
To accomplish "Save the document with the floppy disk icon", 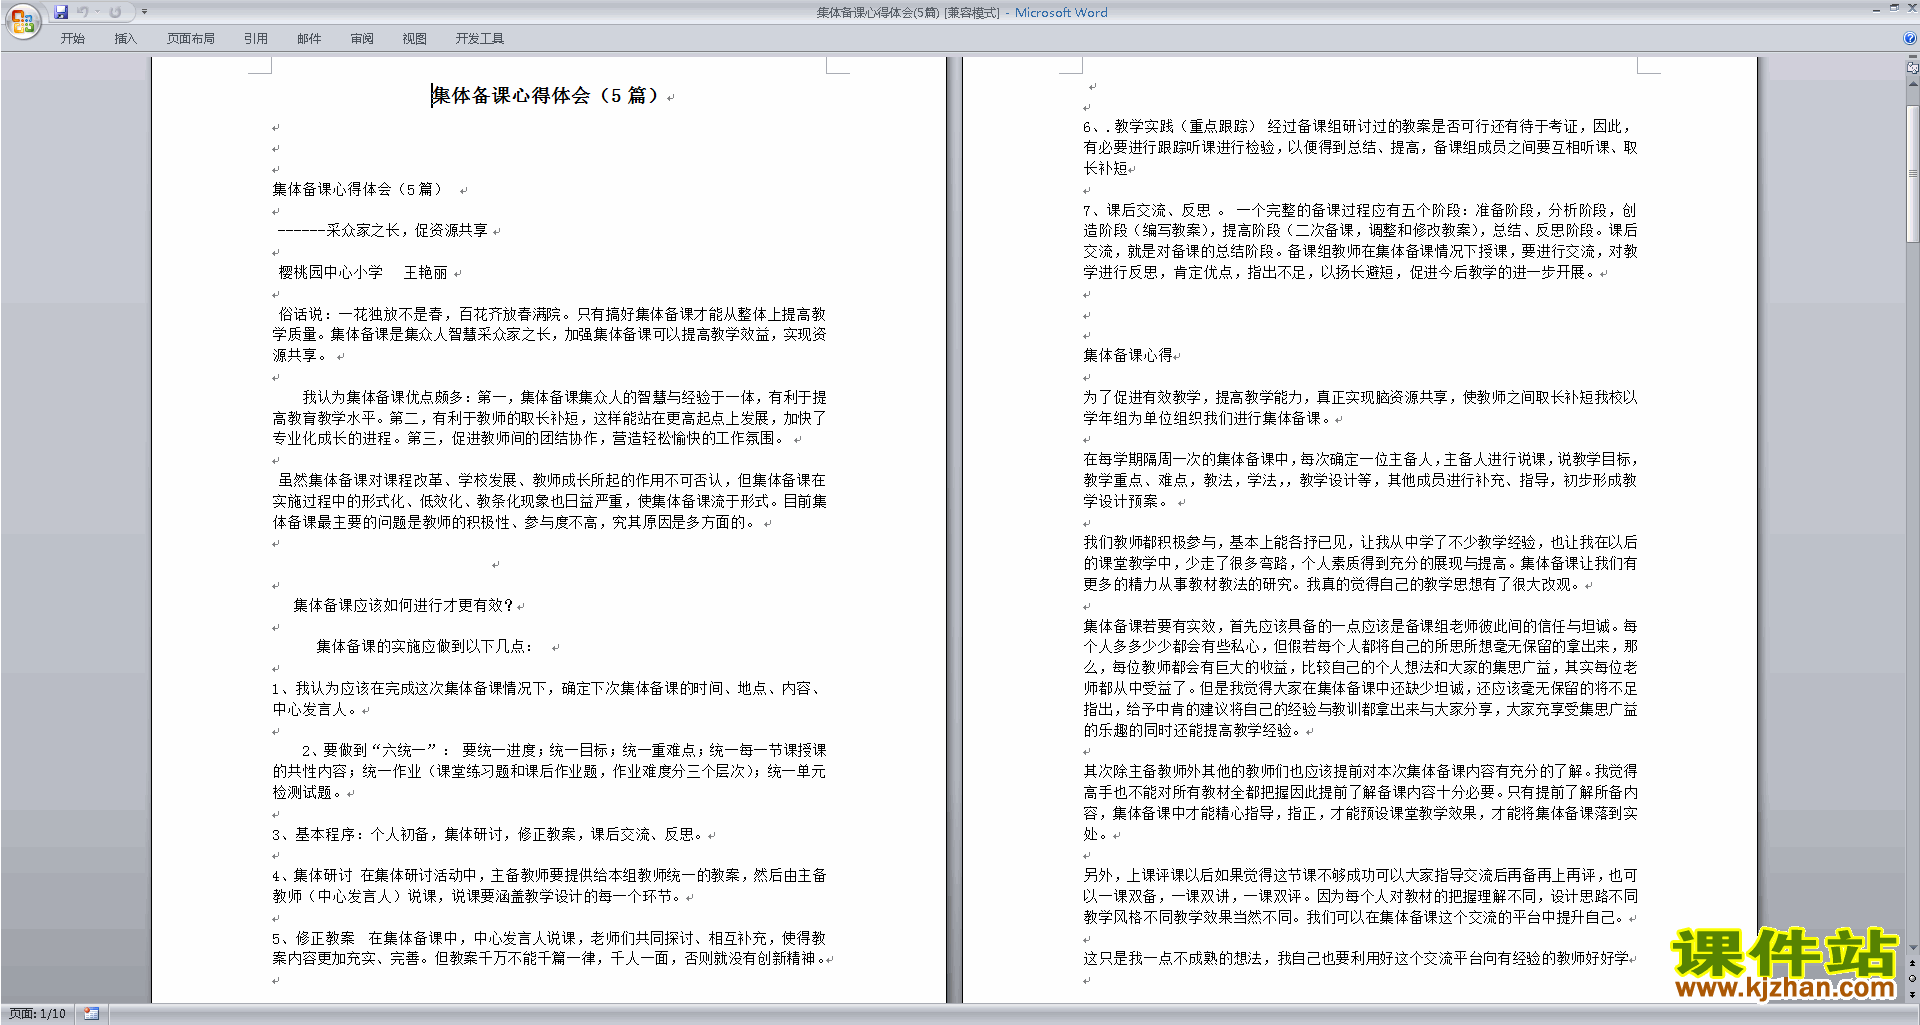I will tap(61, 12).
